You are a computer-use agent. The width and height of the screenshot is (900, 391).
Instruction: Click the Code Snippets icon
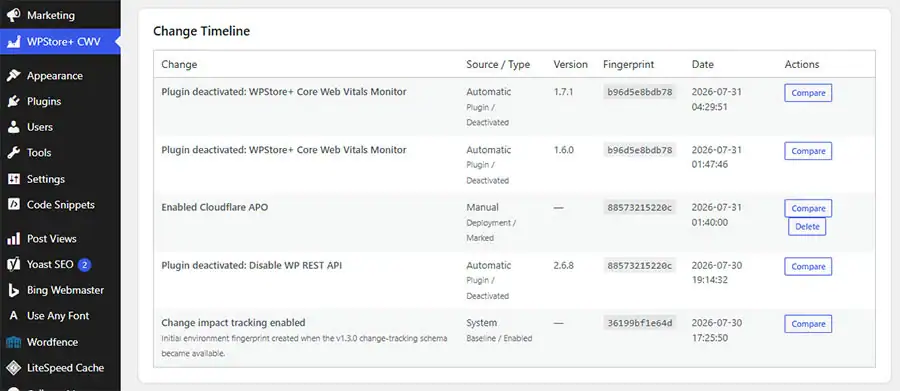pos(14,204)
